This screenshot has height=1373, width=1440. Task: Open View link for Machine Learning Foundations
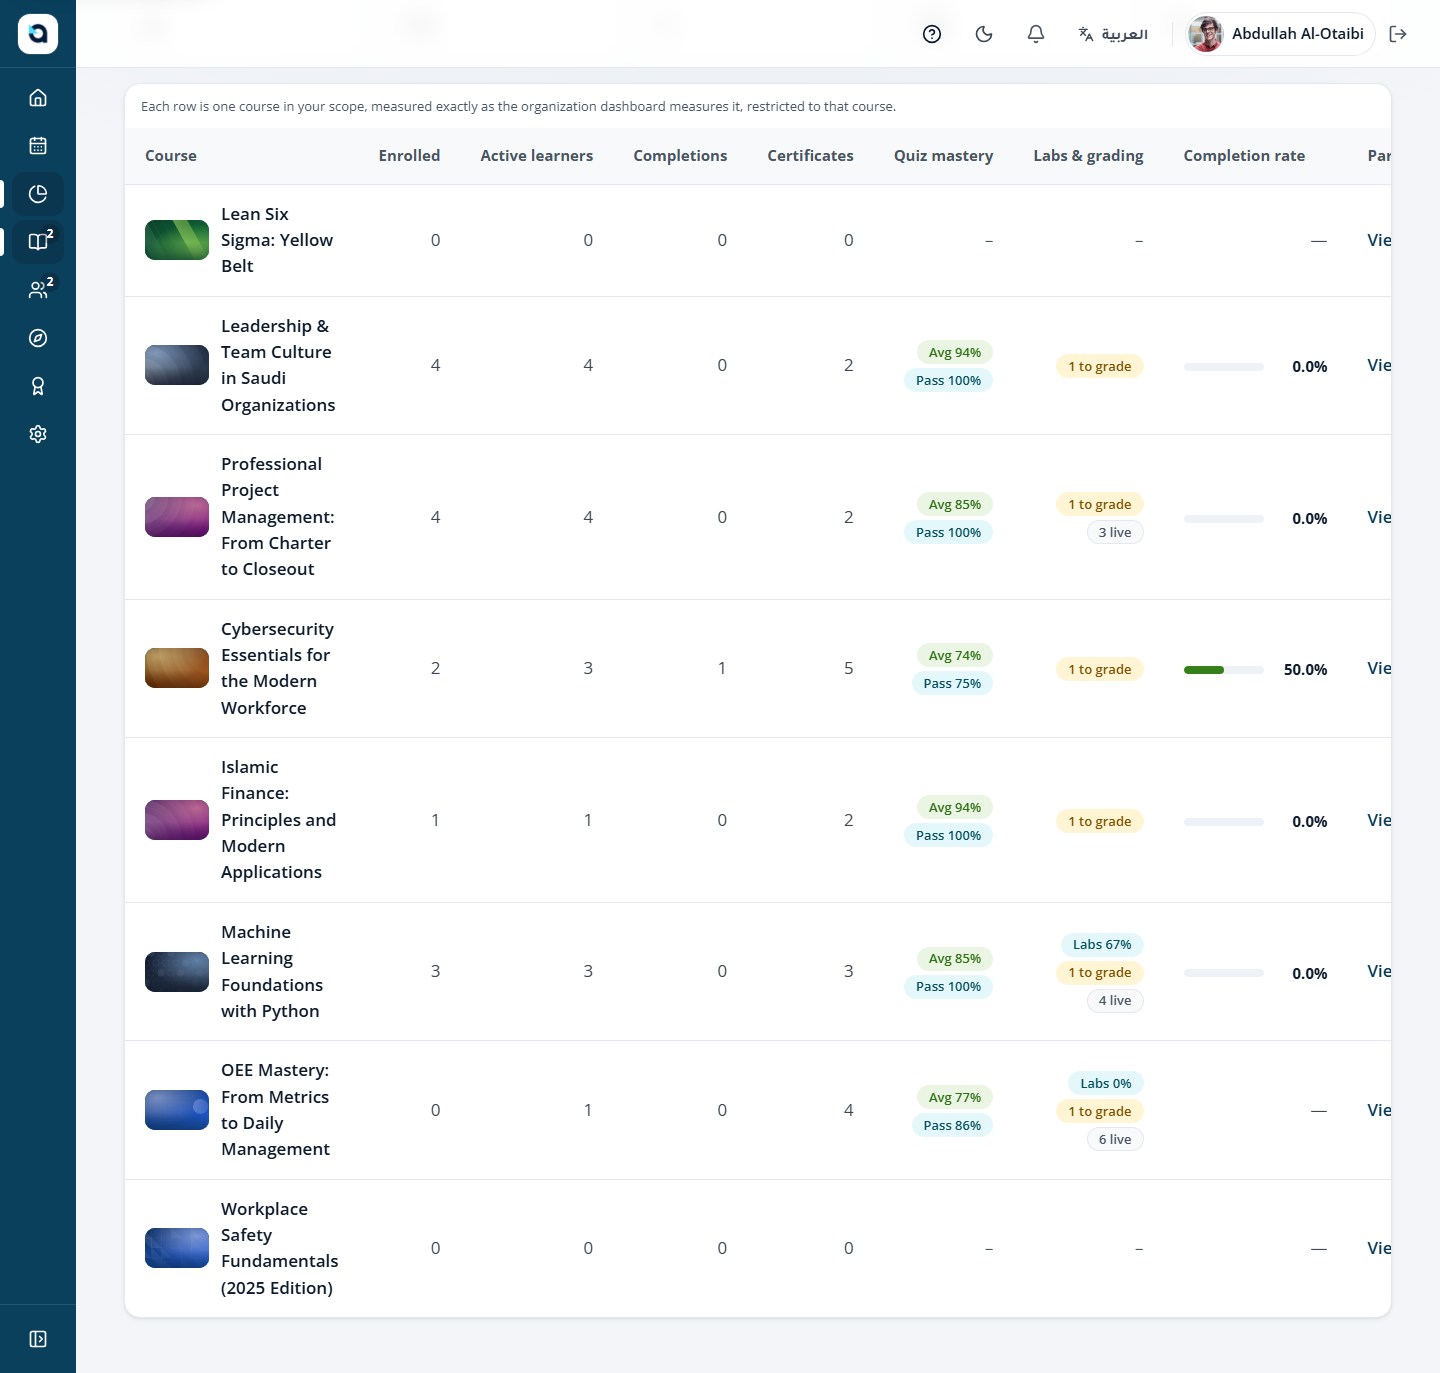(x=1379, y=971)
